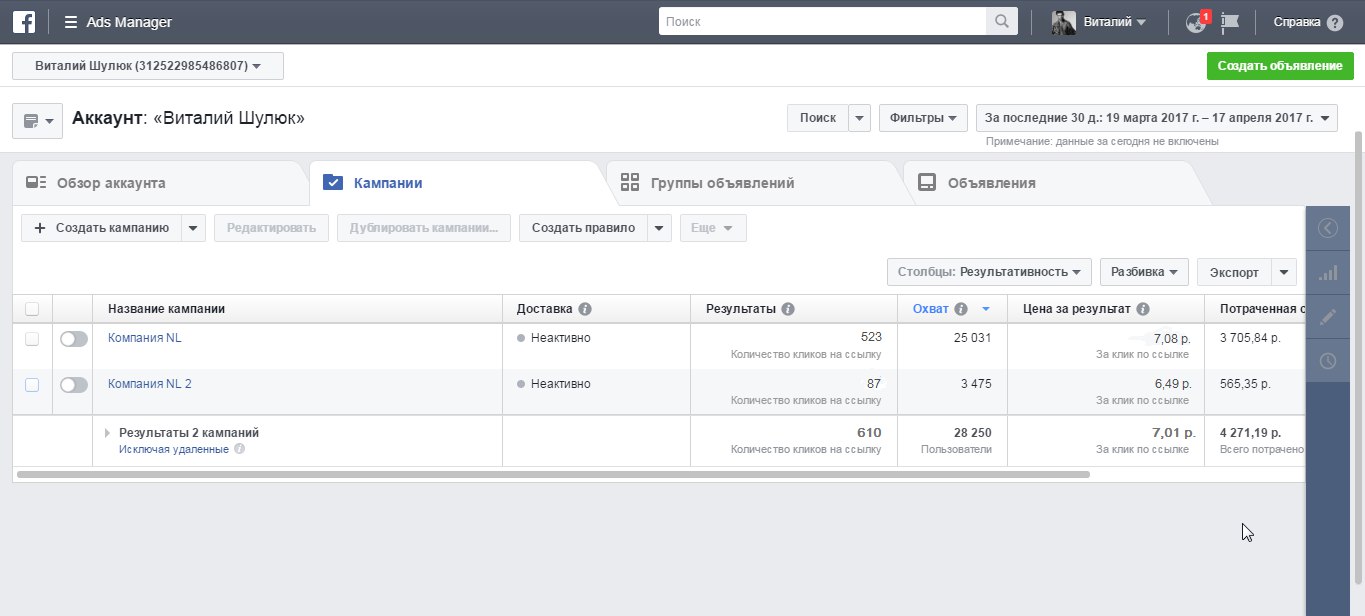Switch on Компания NL campaign toggle

tap(74, 339)
